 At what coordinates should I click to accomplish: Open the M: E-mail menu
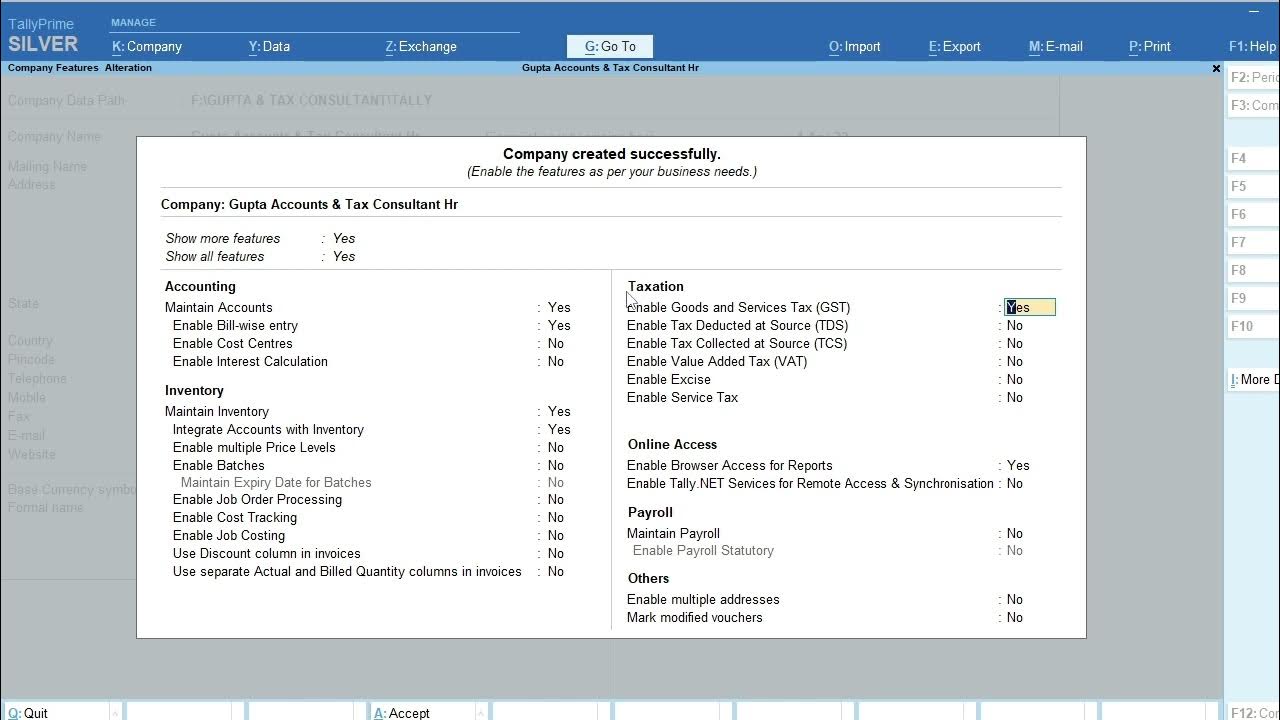(x=1056, y=46)
